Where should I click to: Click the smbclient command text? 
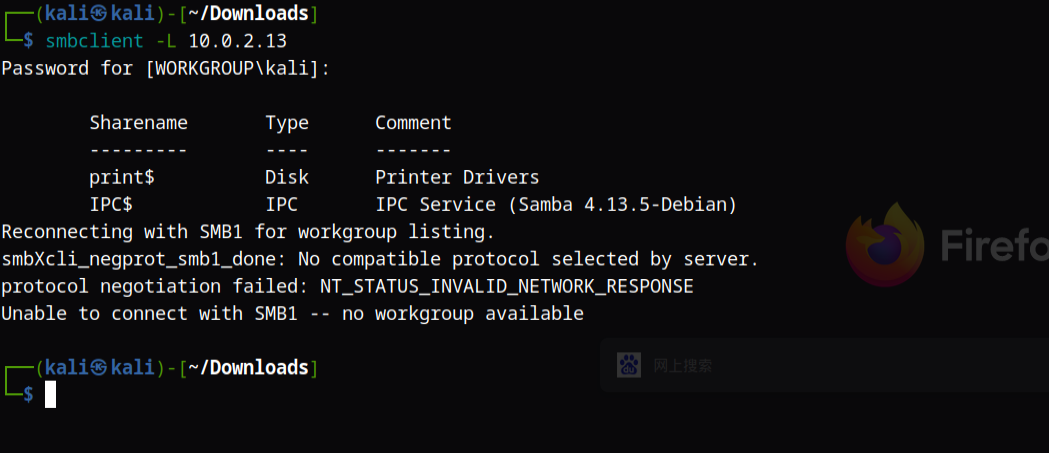(x=89, y=41)
